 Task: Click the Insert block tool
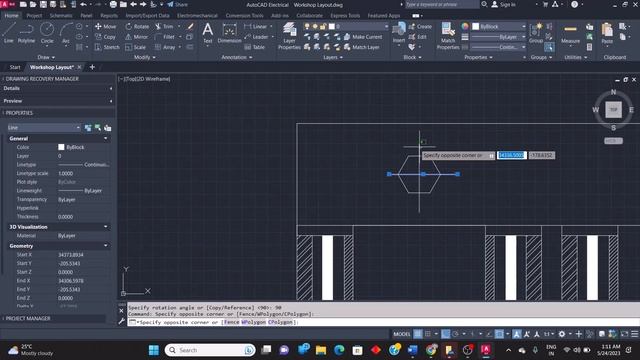(x=399, y=33)
